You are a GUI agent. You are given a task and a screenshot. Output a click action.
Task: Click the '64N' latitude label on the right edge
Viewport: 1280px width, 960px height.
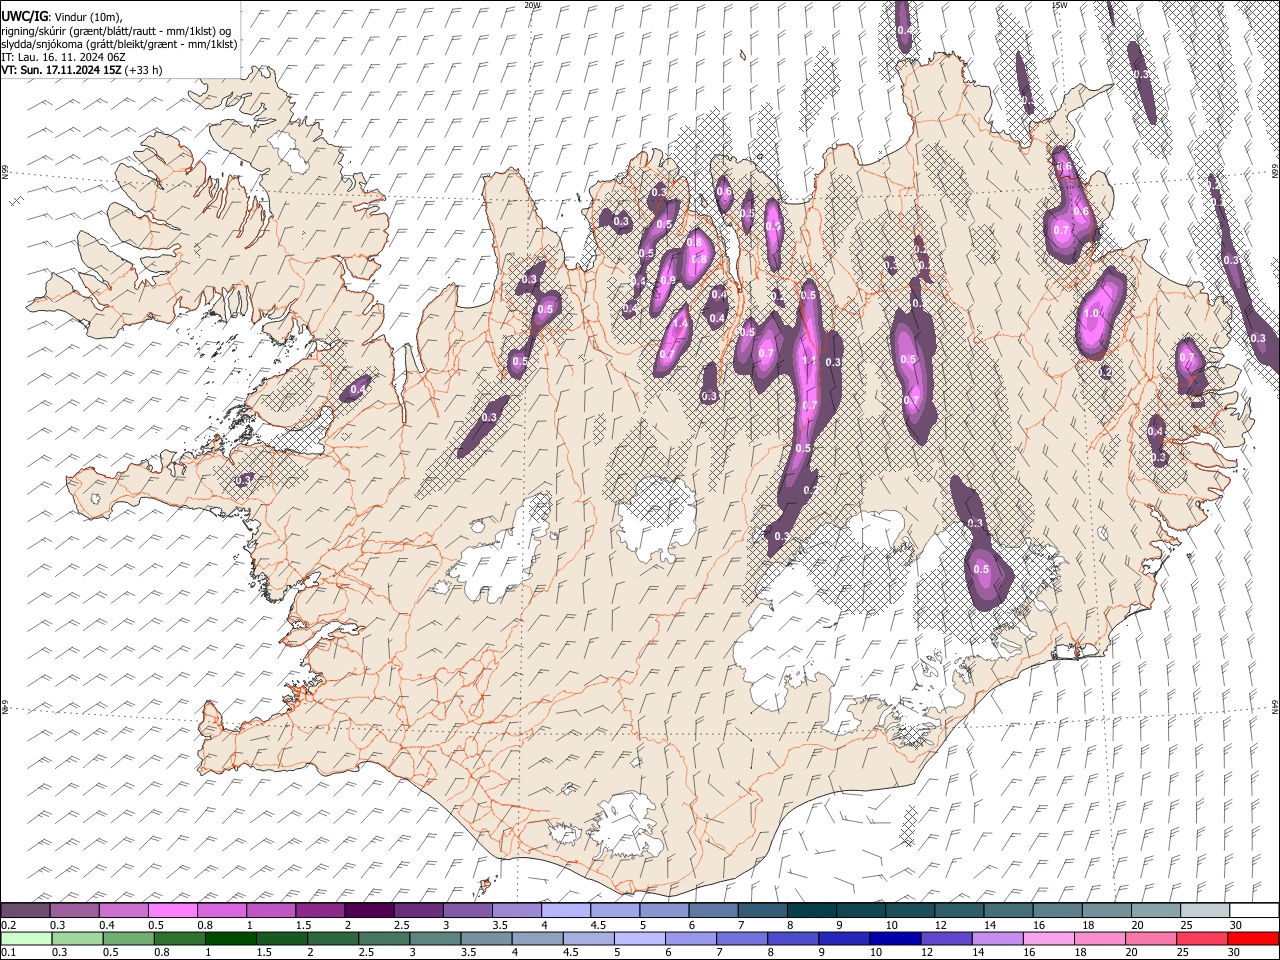pyautogui.click(x=1275, y=705)
